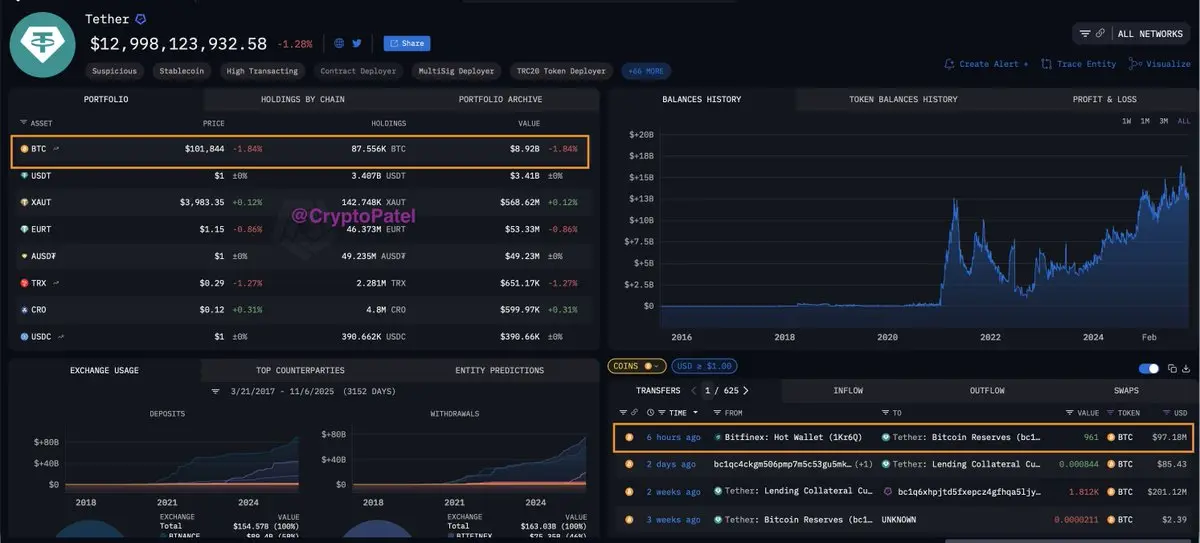Open the PORTFOLIO ARCHIVE tab
This screenshot has width=1200, height=543.
coord(500,99)
